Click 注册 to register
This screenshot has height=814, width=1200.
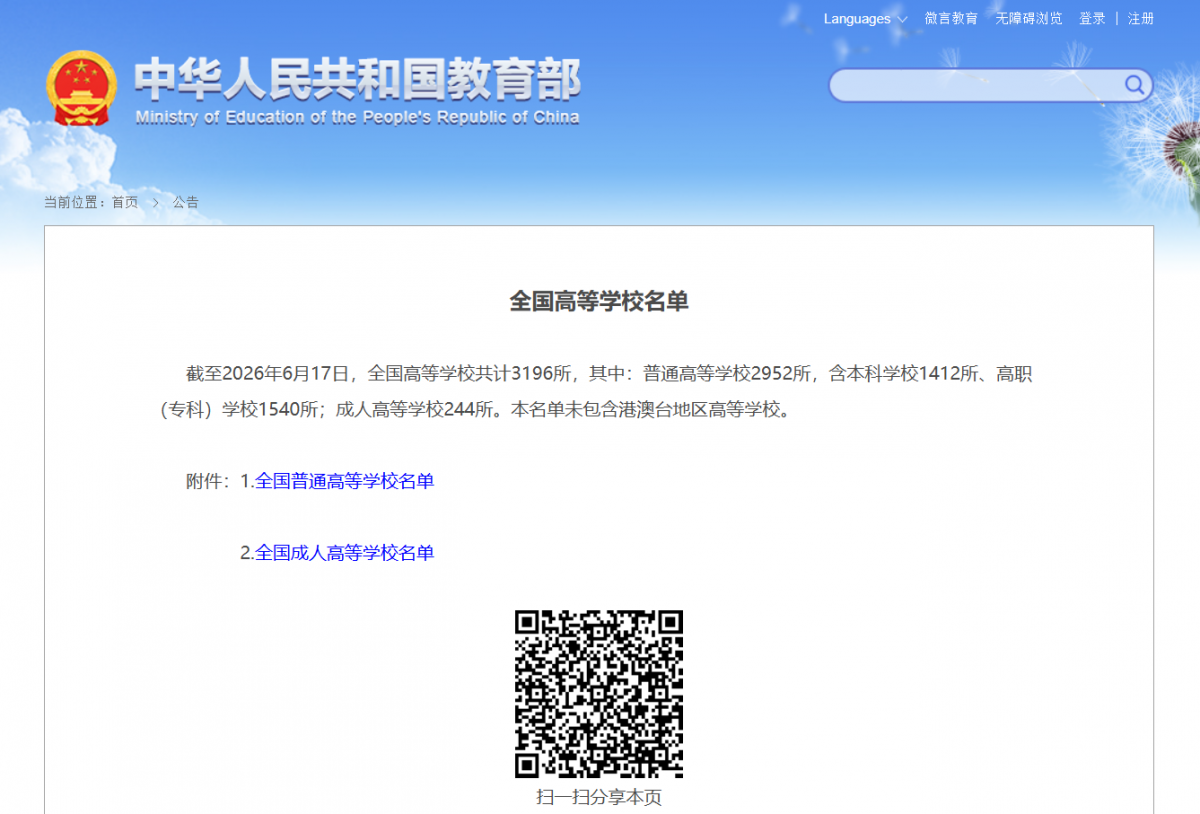tap(1141, 19)
